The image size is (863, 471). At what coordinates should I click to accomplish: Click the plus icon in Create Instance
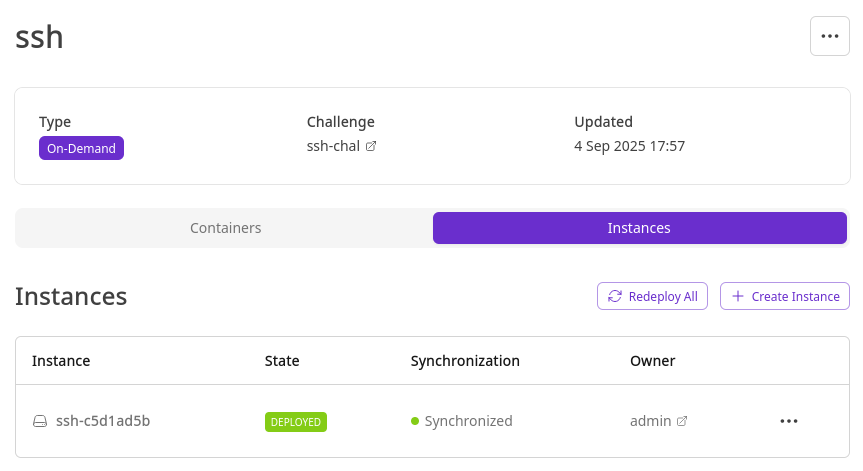(x=738, y=296)
